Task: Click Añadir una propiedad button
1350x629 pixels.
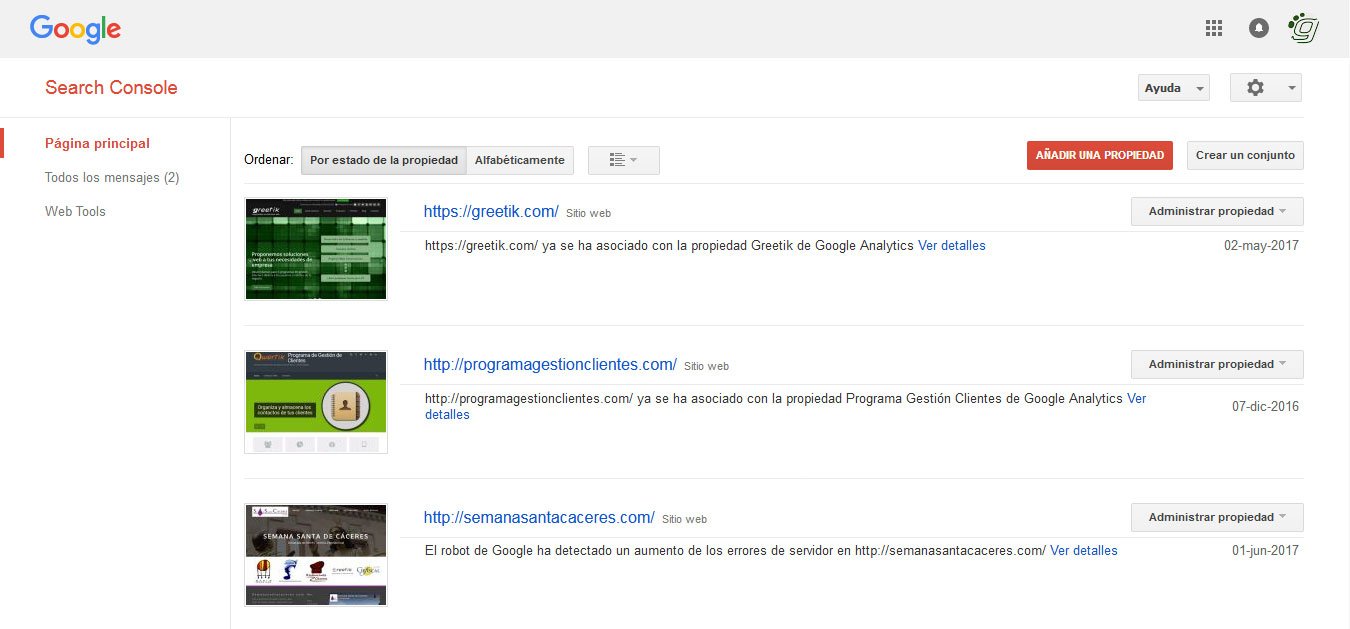Action: tap(1100, 155)
